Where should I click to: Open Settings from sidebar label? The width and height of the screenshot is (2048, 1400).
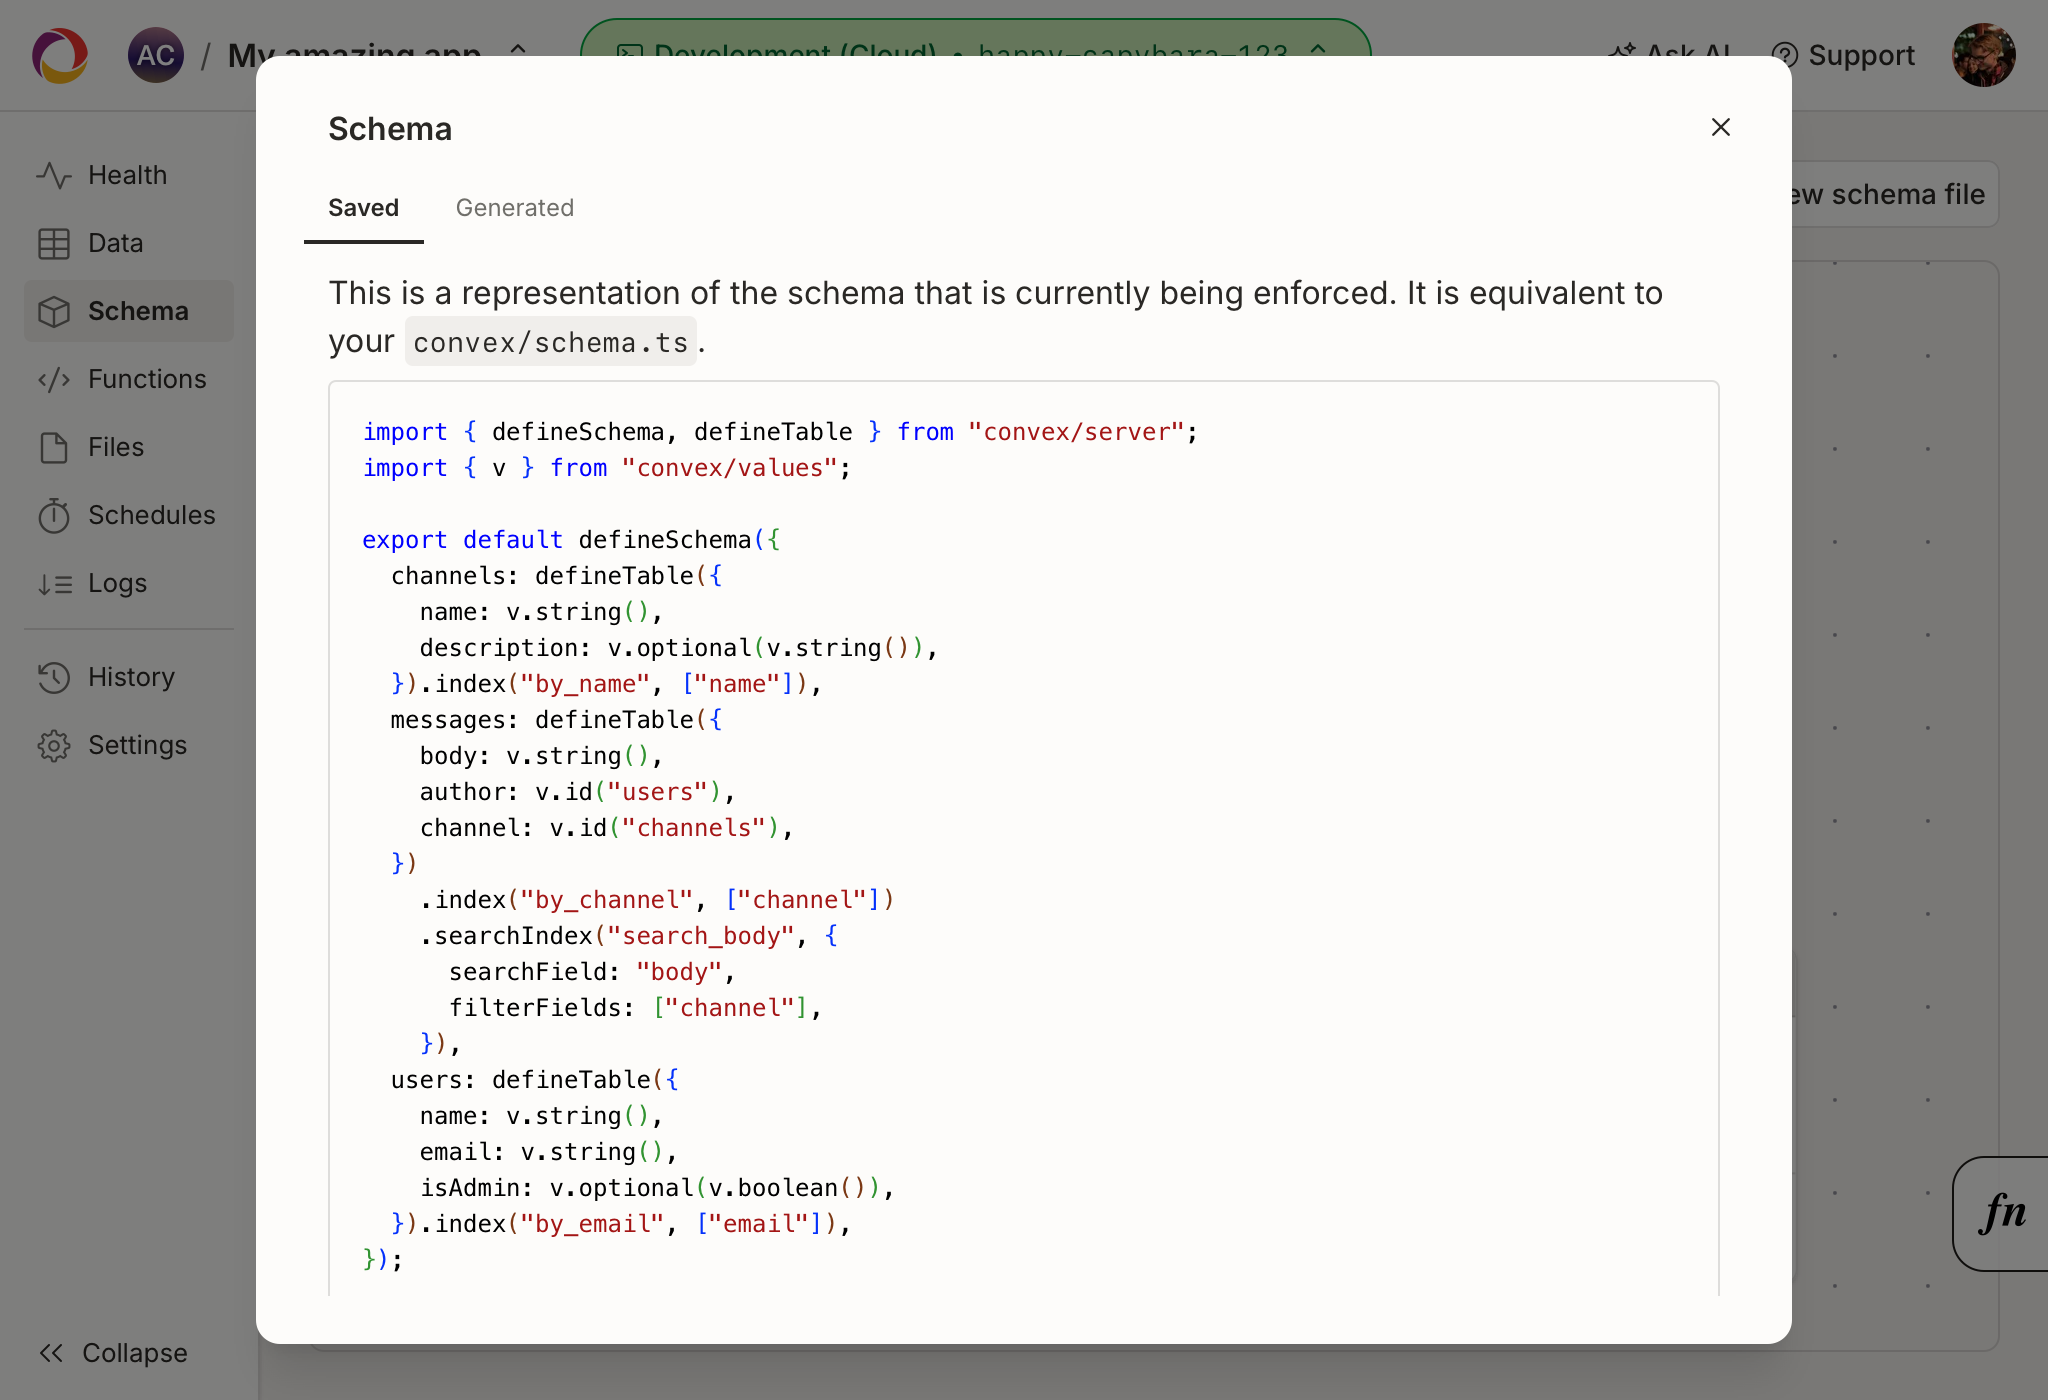tap(137, 745)
